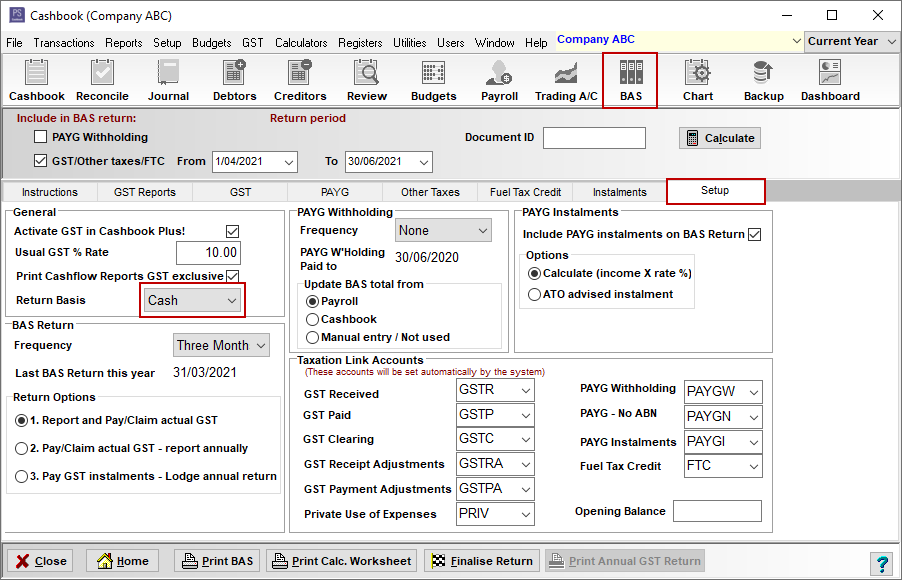Switch to the GST Reports tab
The width and height of the screenshot is (902, 580).
144,192
